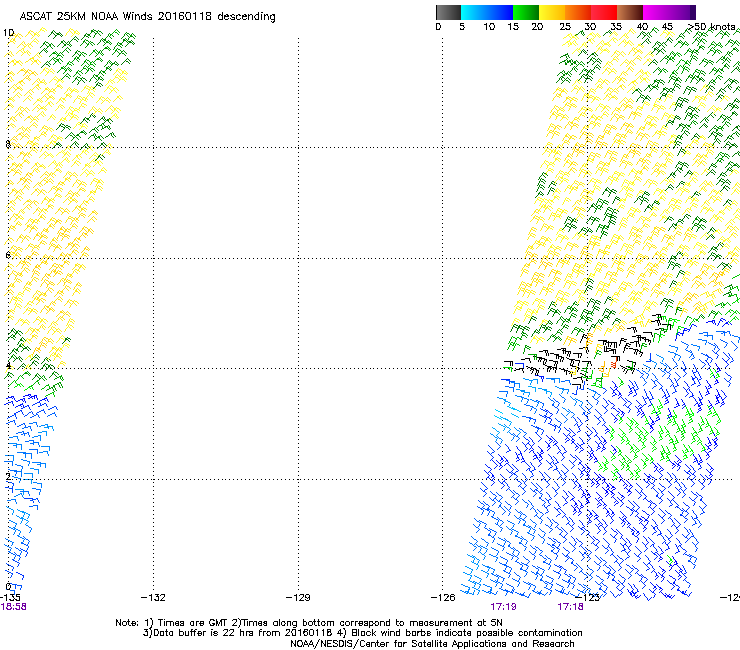The width and height of the screenshot is (740, 650).
Task: Select the yellow 20-25 knots legend swatch
Action: pos(552,12)
